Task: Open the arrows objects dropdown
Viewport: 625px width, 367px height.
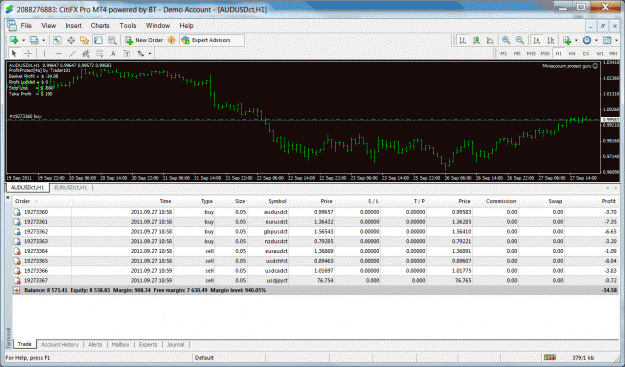Action: [149, 53]
